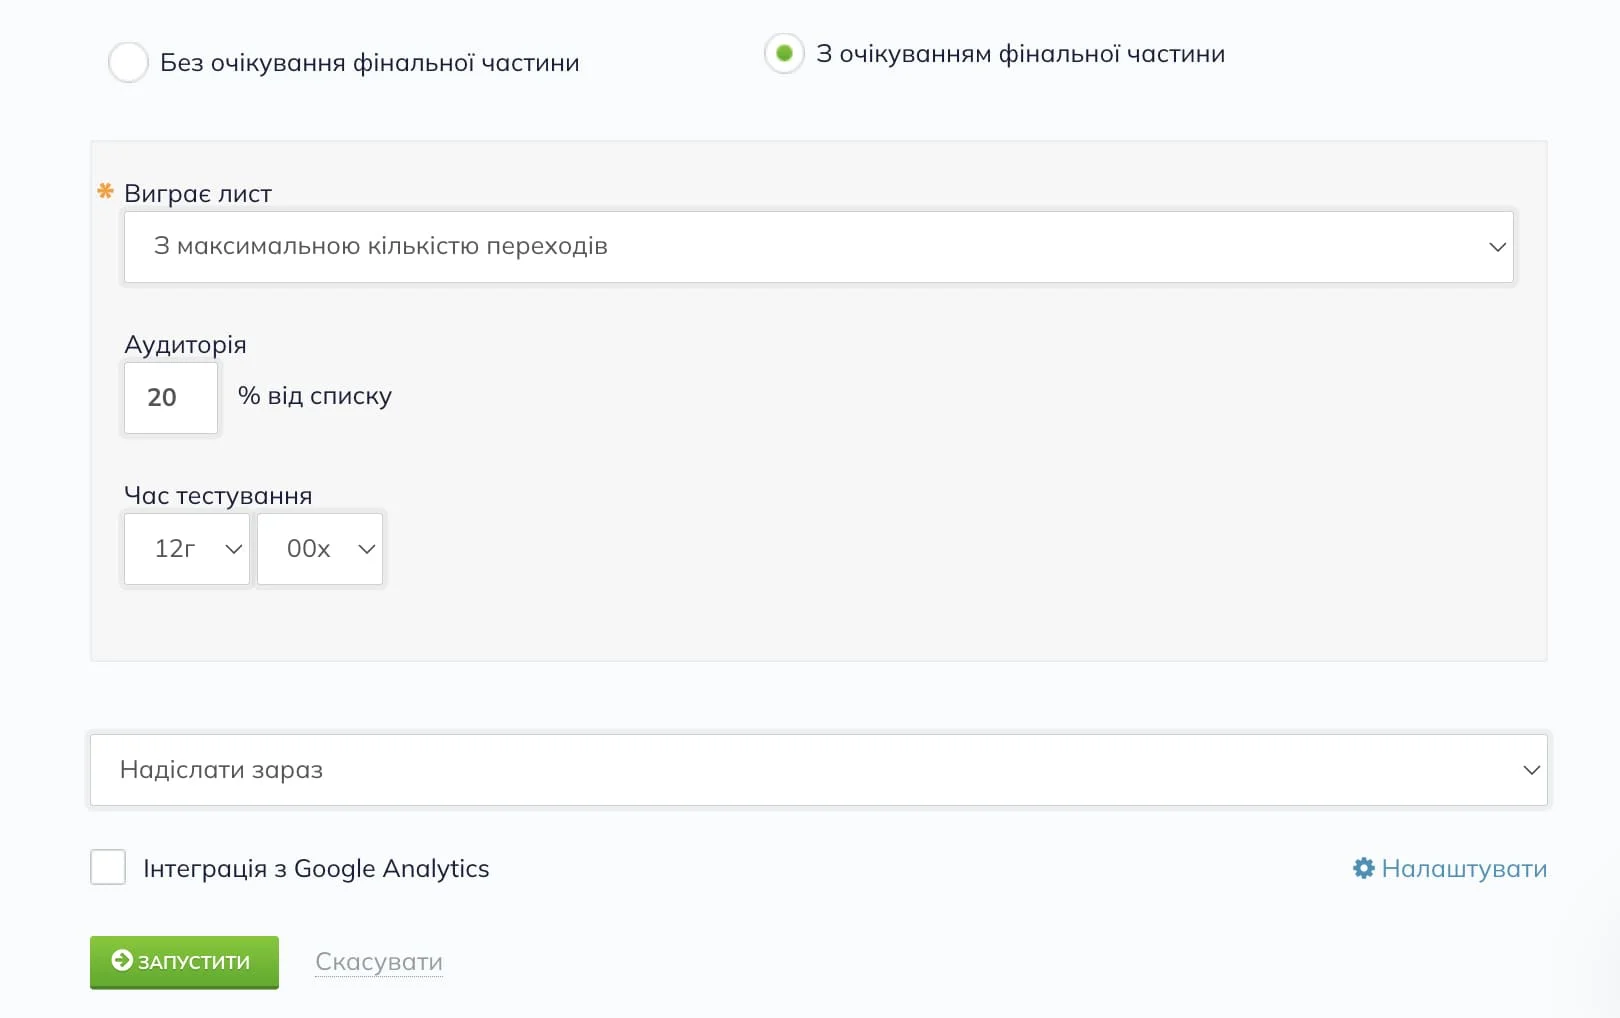Viewport: 1620px width, 1018px height.
Task: Open the 'Надіслати зараз' dropdown
Action: pos(818,770)
